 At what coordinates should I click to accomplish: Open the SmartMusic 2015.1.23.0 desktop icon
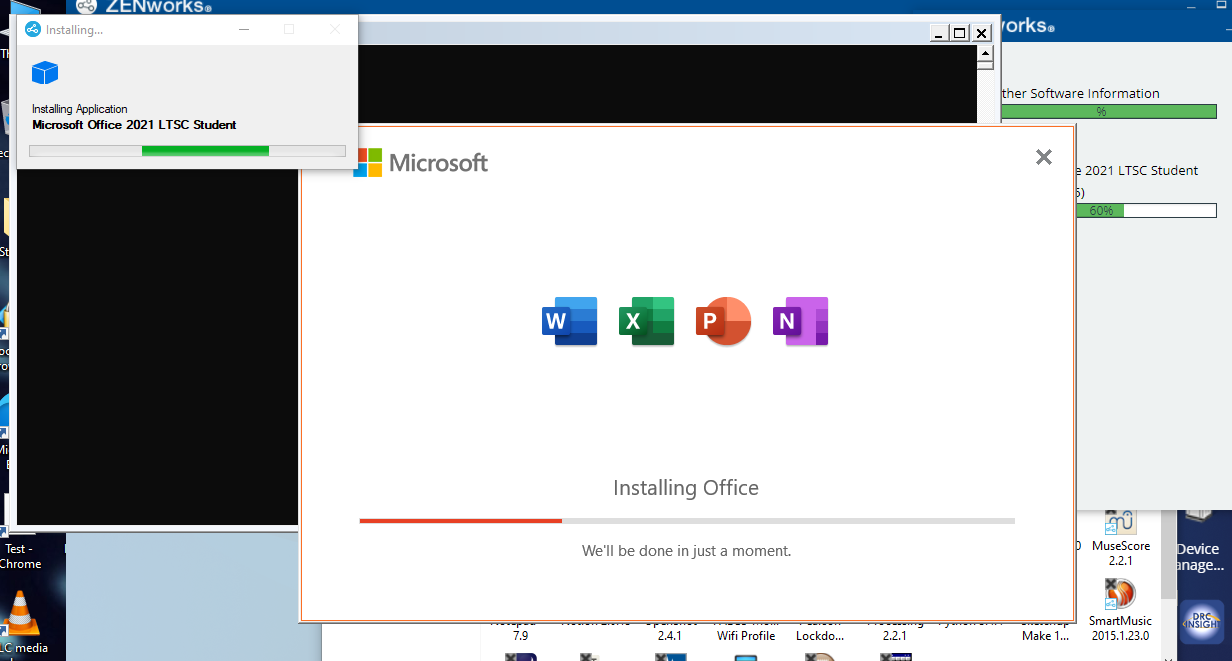coord(1120,610)
